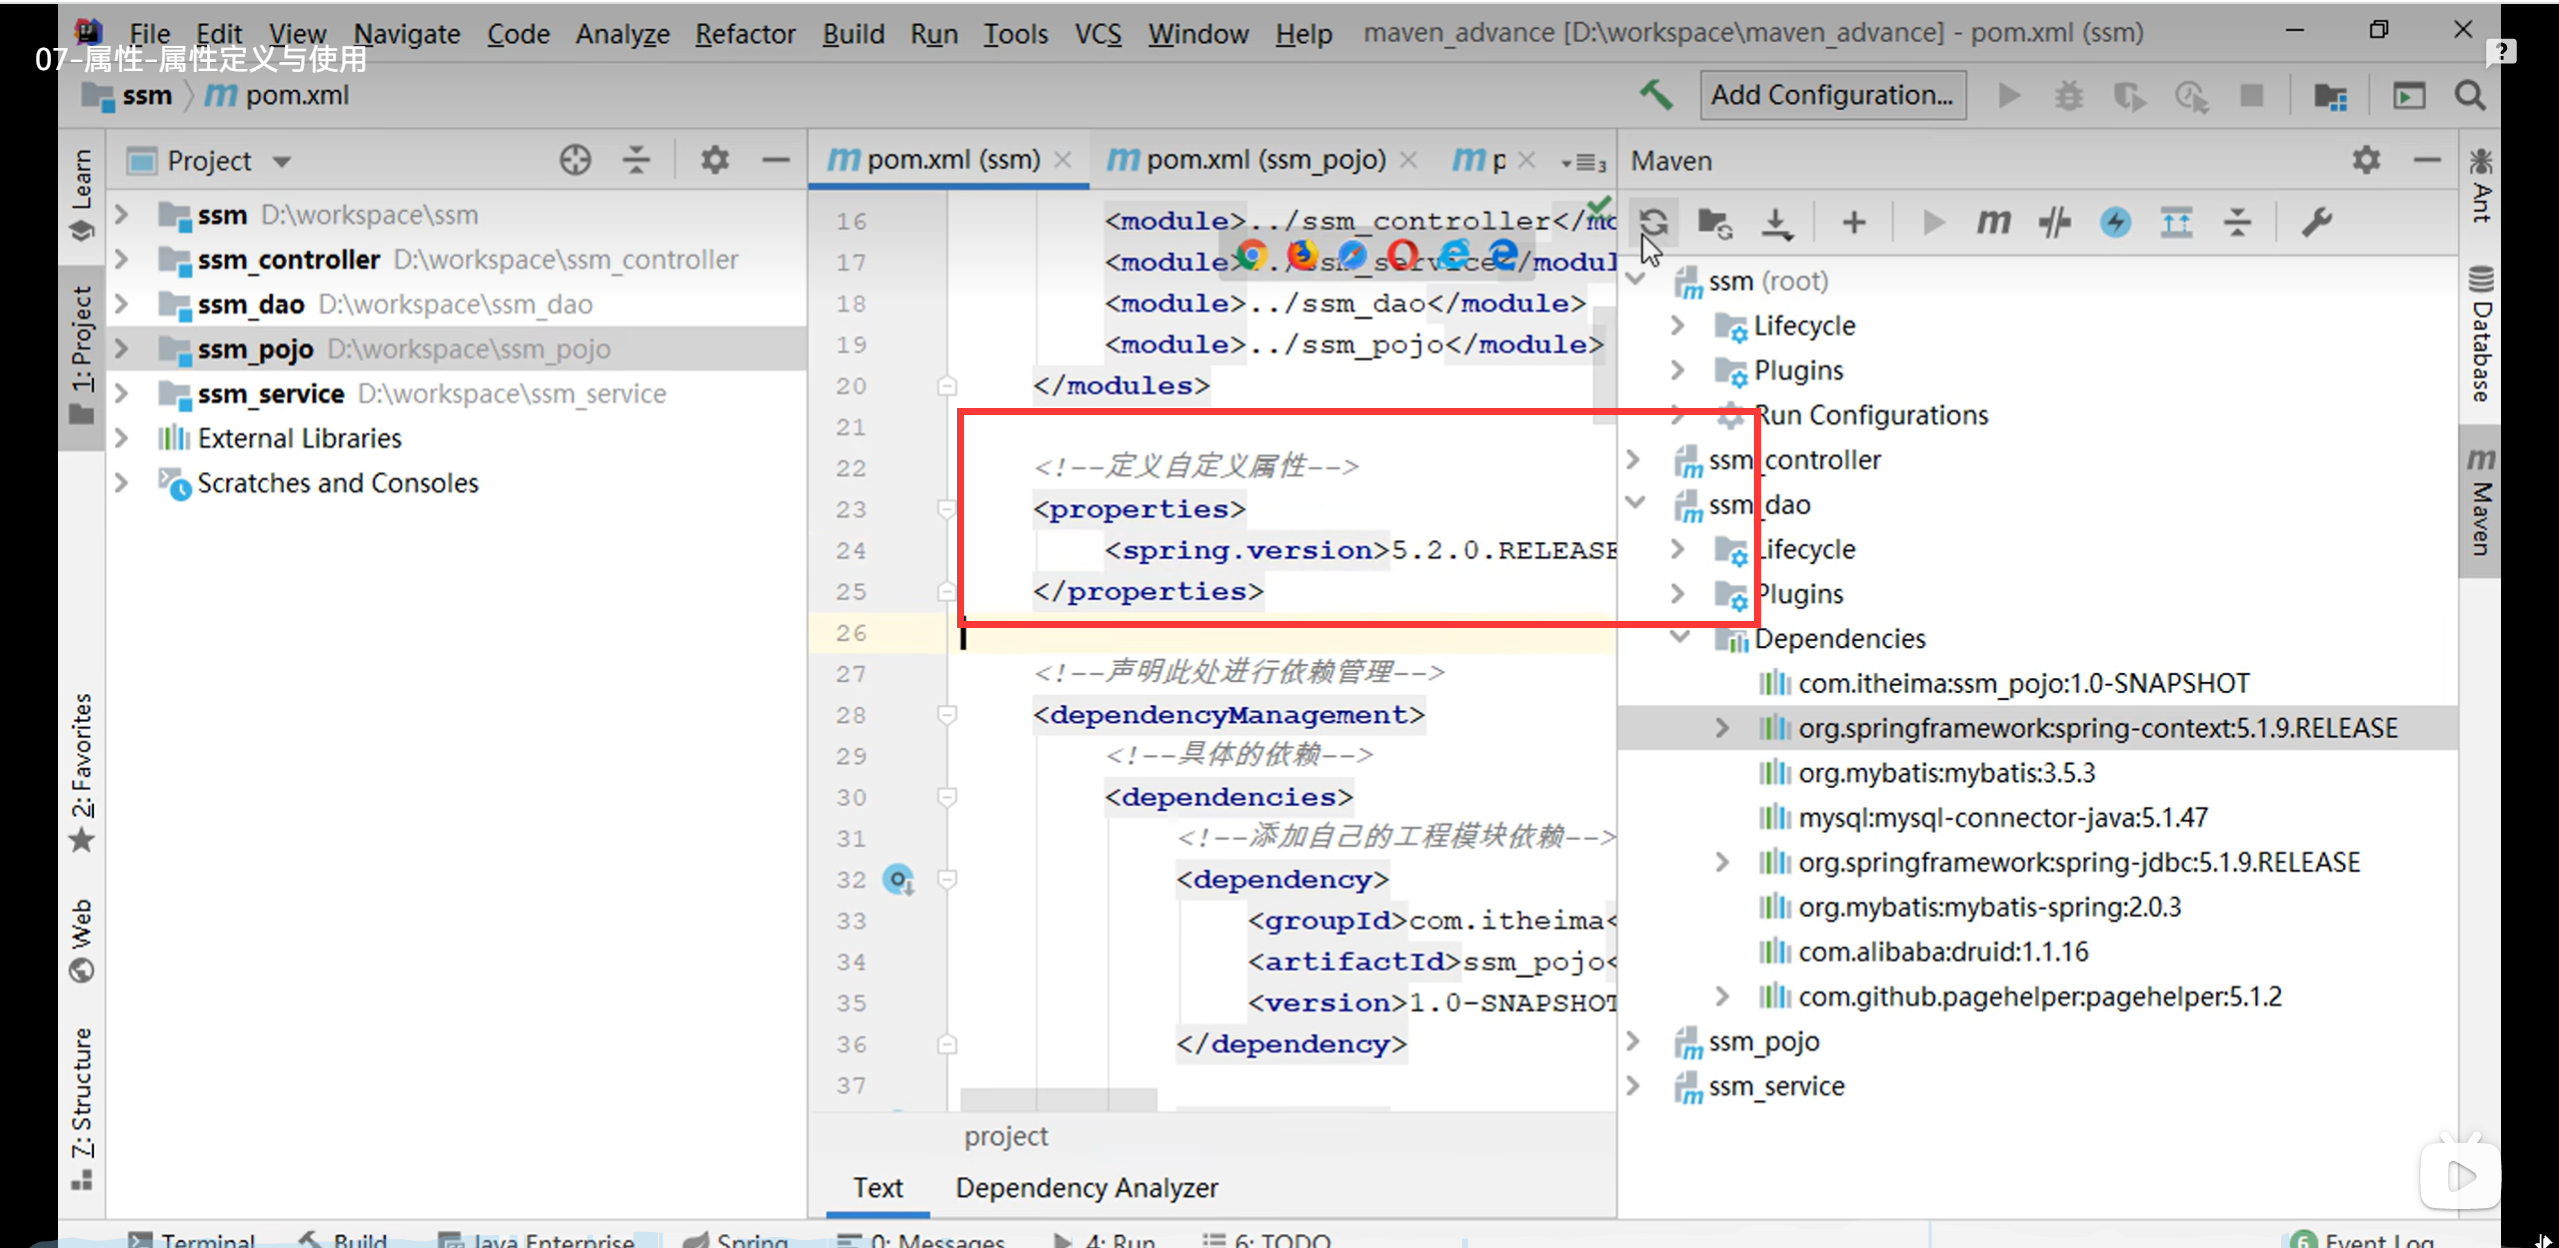Click the Execute Maven Goal 'm' icon

click(x=1993, y=222)
